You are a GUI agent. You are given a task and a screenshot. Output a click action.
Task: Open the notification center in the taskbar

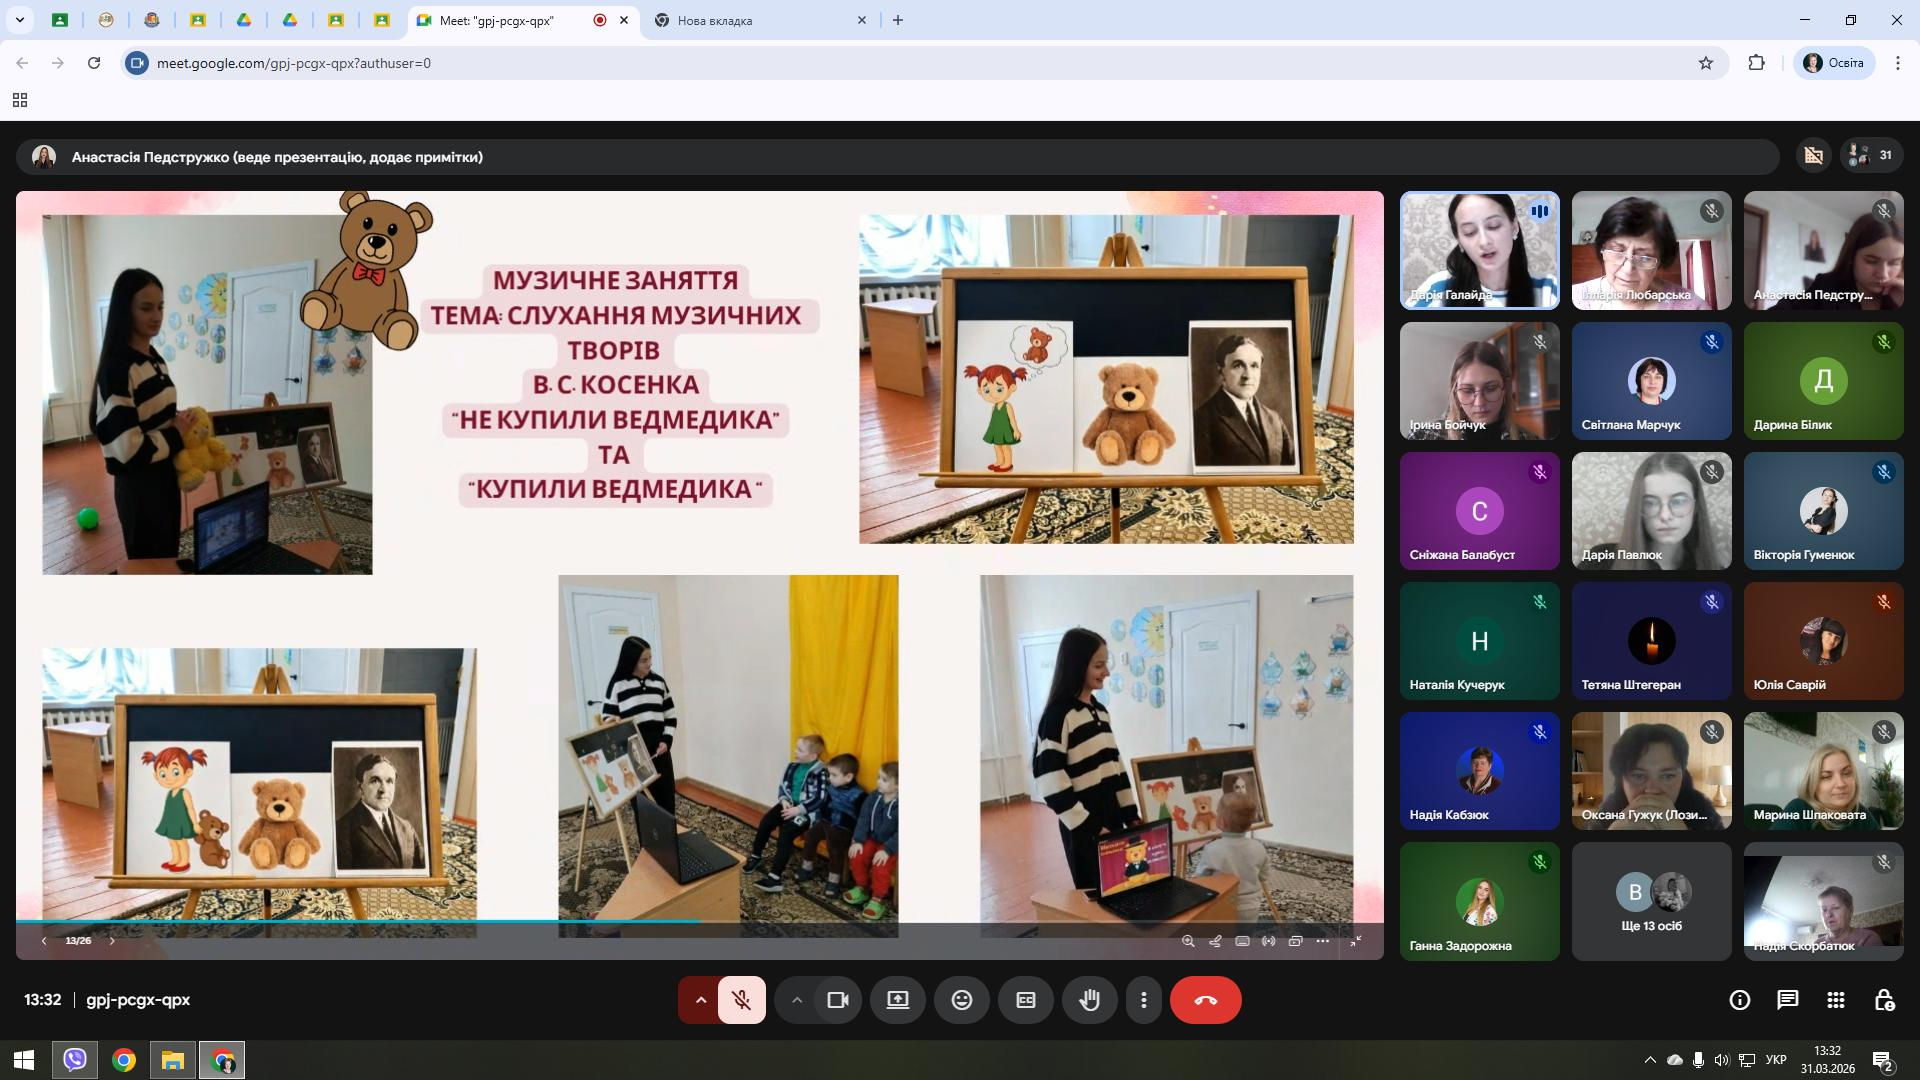click(x=1883, y=1060)
